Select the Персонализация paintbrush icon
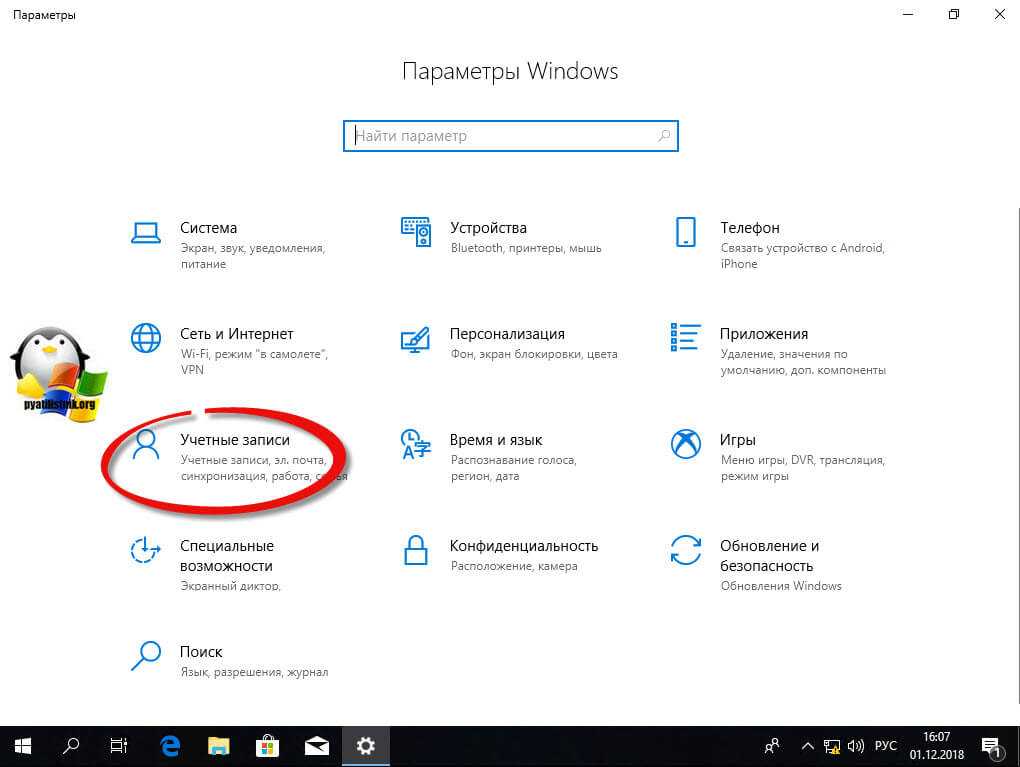The width and height of the screenshot is (1020, 767). 415,338
